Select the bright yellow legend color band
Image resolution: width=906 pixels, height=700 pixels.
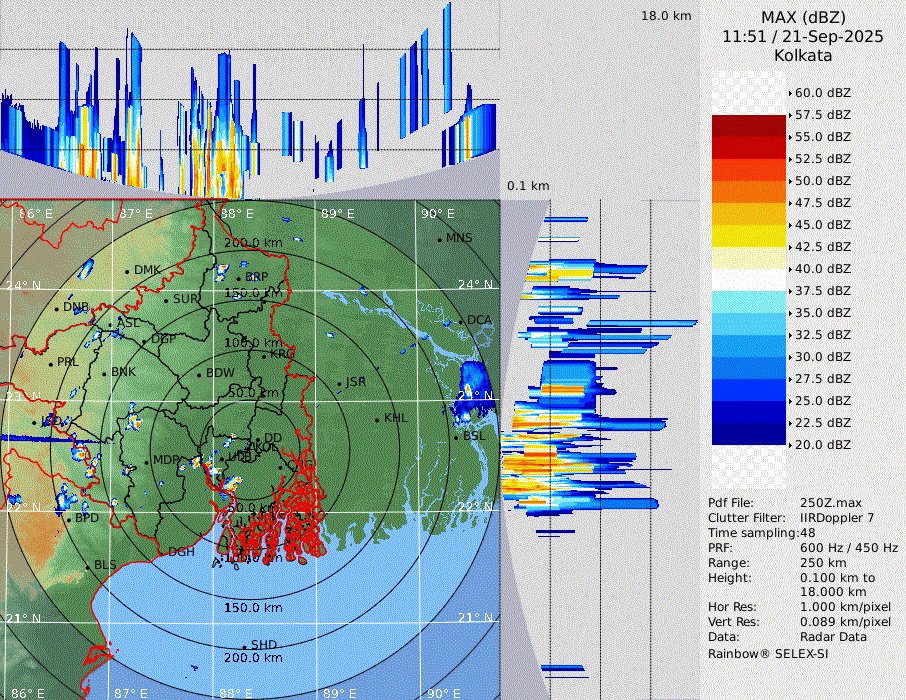pyautogui.click(x=748, y=235)
